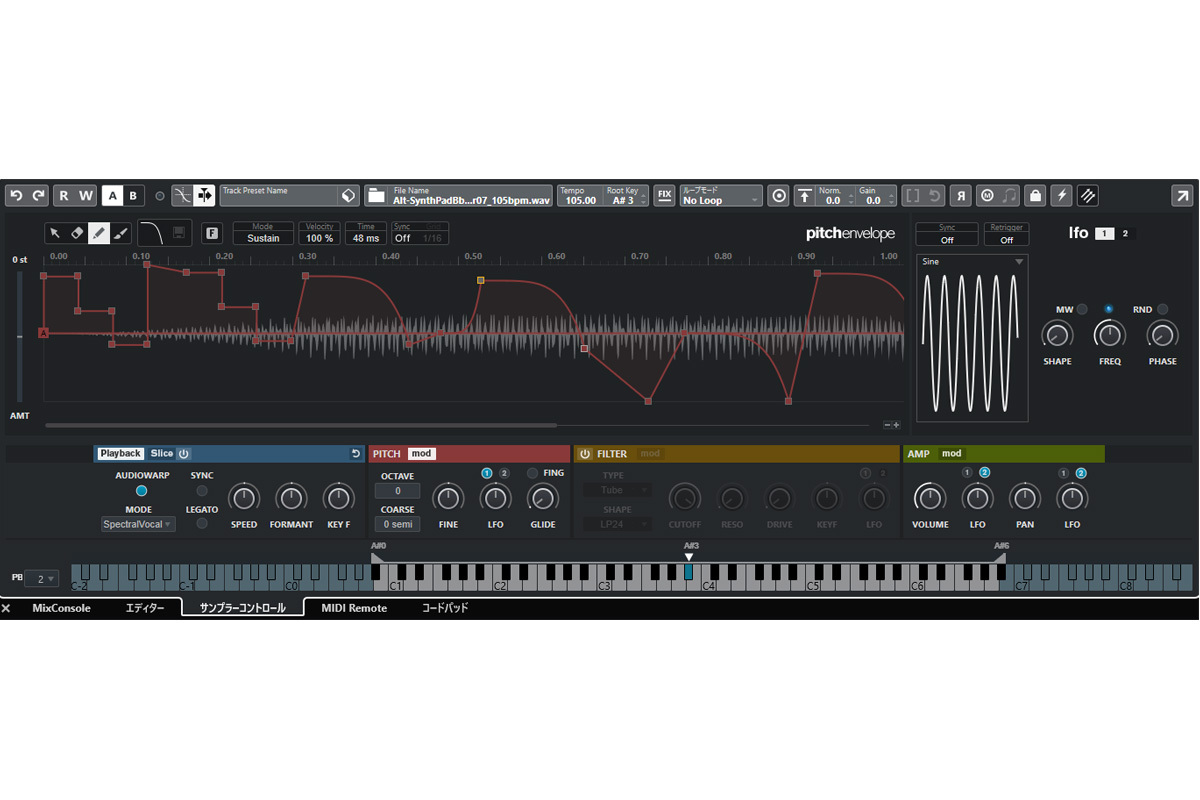Open the Sine waveform selector for the LFO
Screen dimensions: 1200x800
972,260
